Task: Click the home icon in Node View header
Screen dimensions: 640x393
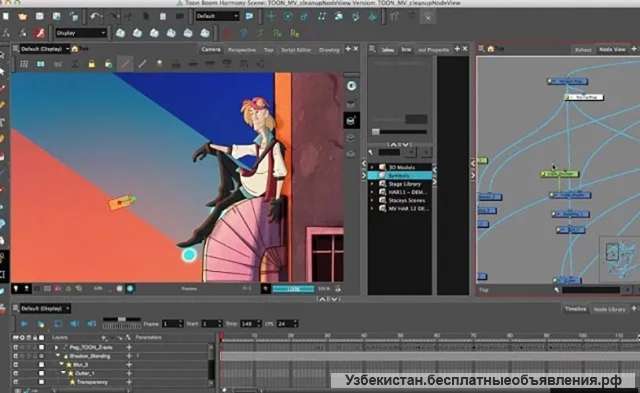Action: 491,49
